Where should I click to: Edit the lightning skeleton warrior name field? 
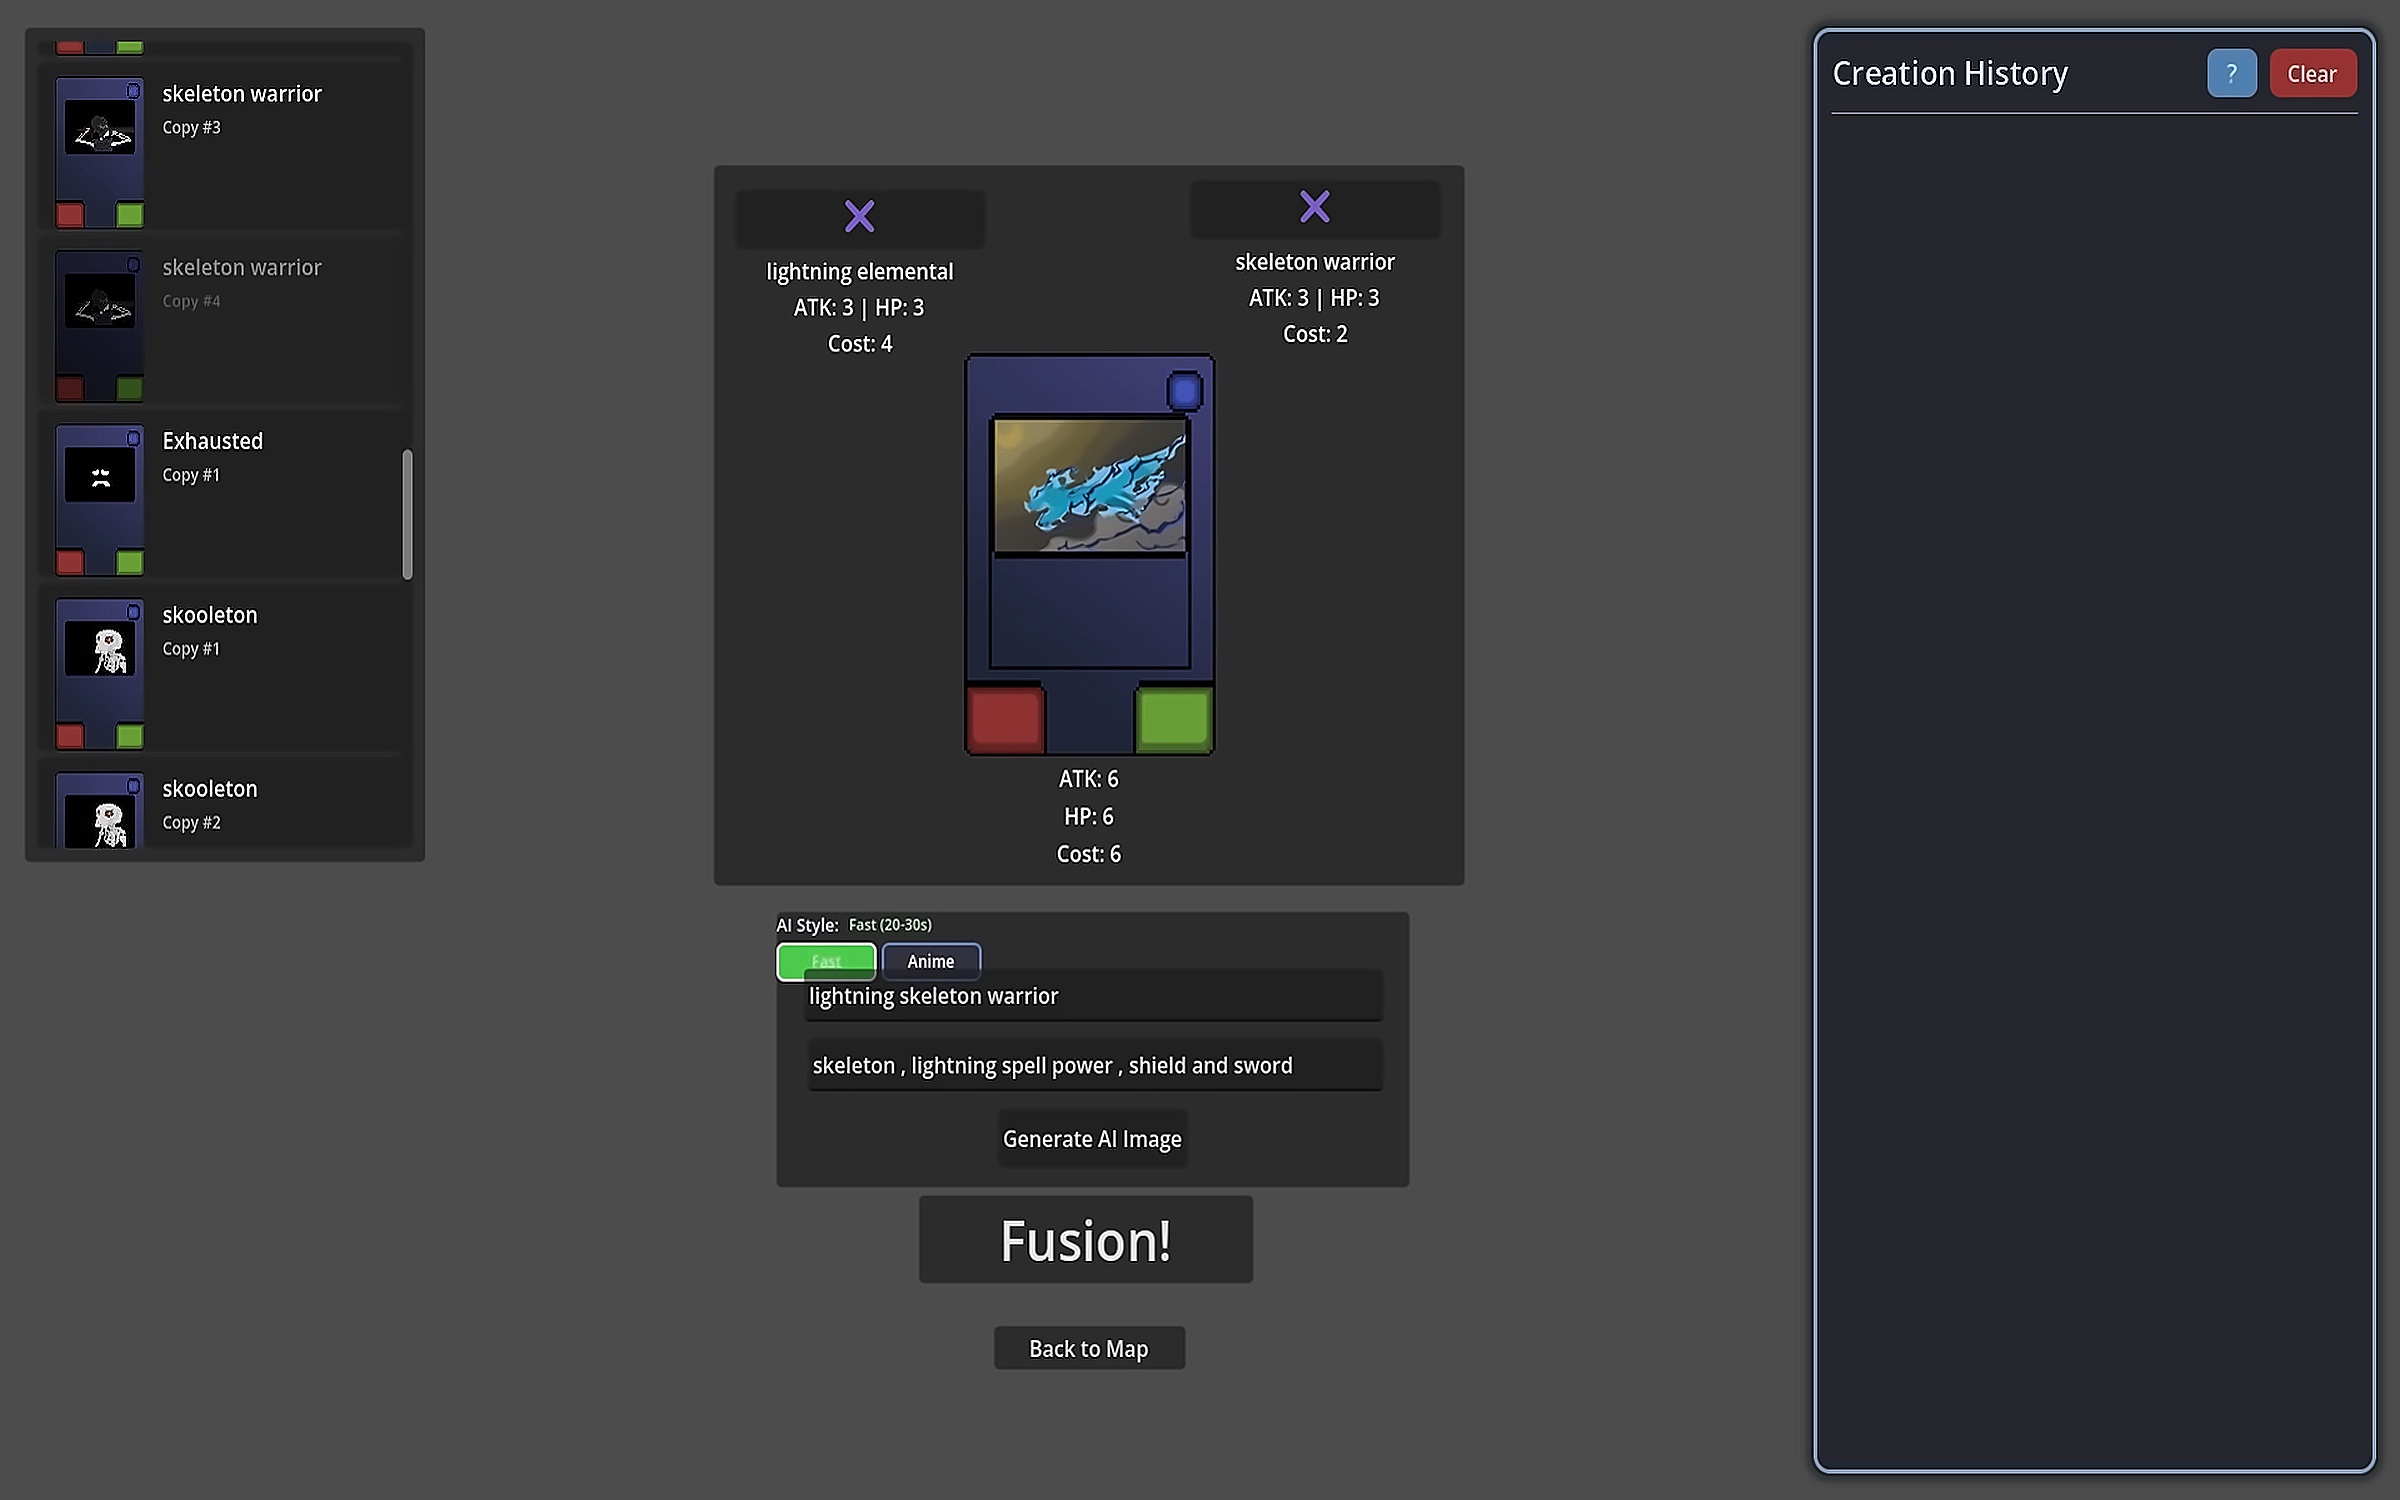tap(1092, 996)
